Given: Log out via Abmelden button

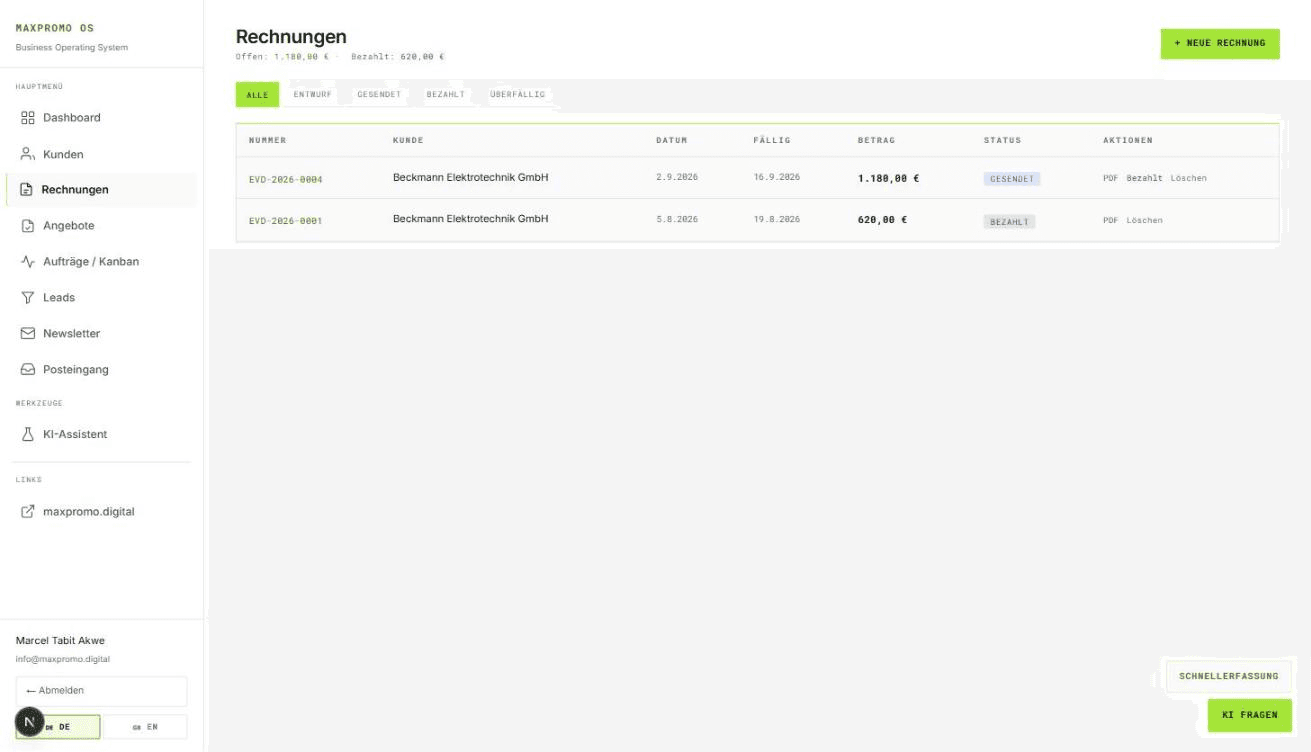Looking at the screenshot, I should coord(101,691).
